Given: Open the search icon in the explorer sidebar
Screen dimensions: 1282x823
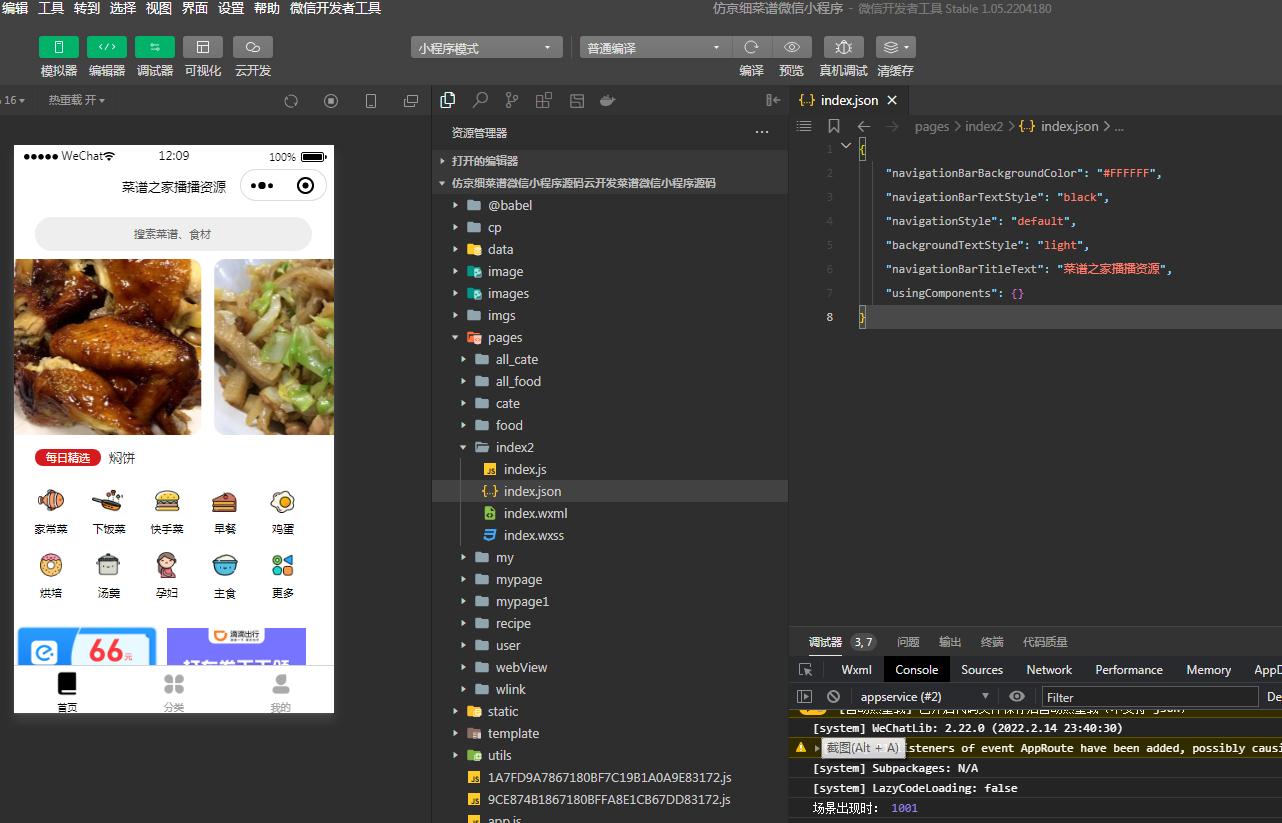Looking at the screenshot, I should tap(480, 100).
